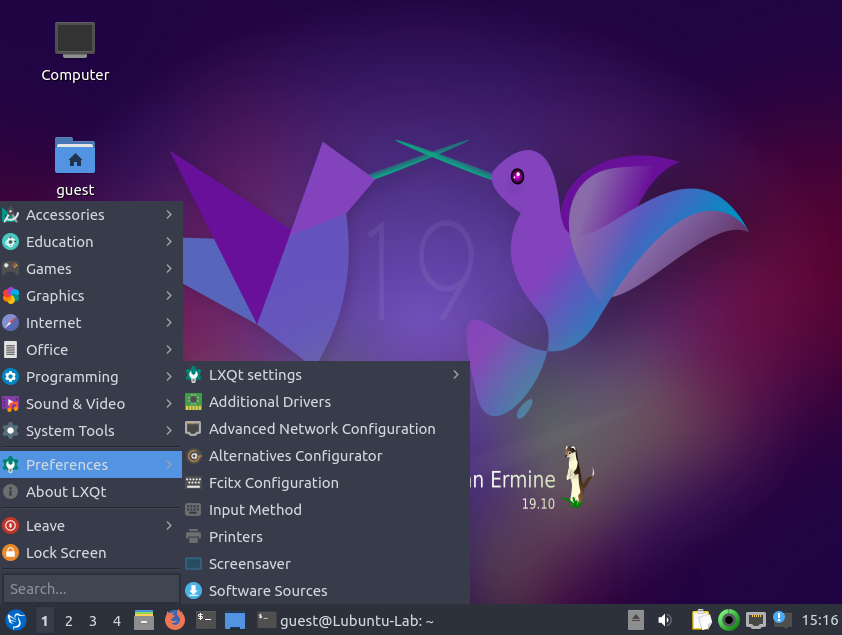Click the Additional Drivers chip icon
This screenshot has width=842, height=635.
[193, 402]
